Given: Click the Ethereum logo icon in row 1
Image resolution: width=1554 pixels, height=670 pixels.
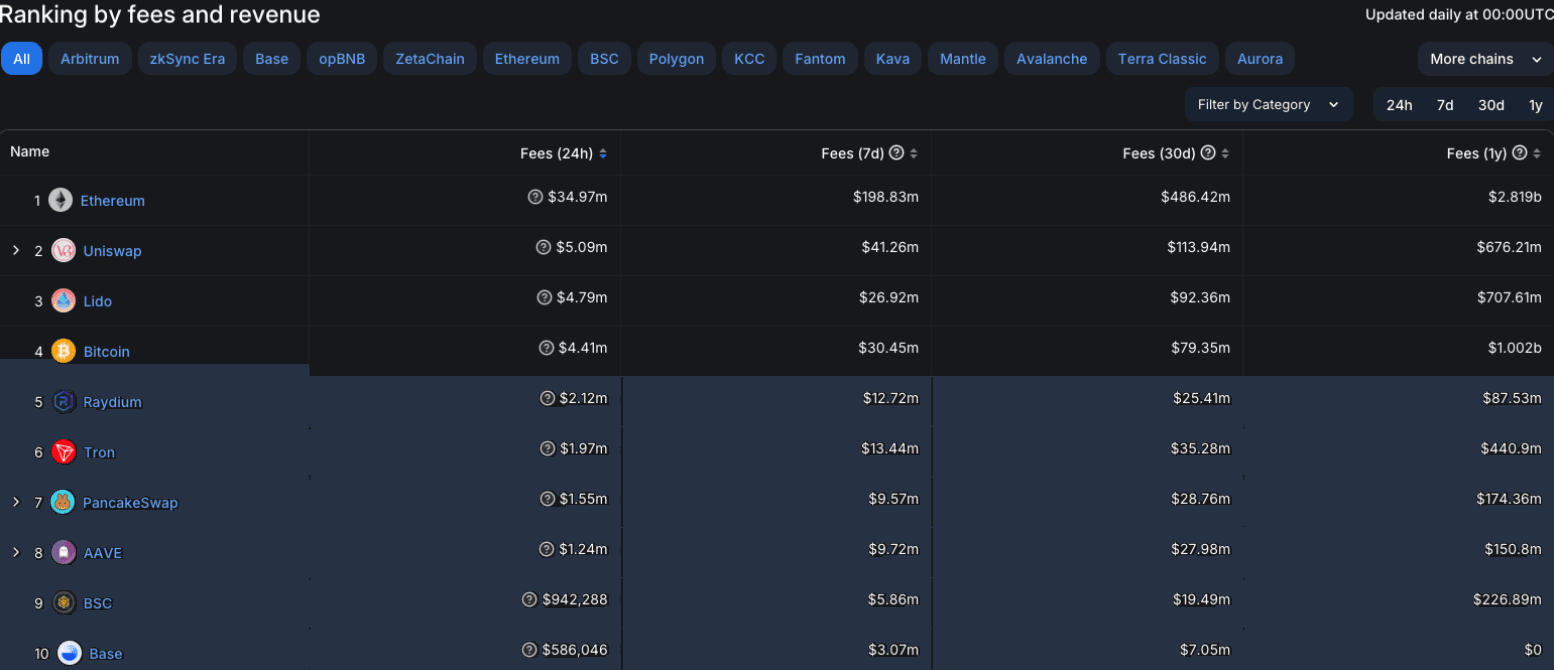Looking at the screenshot, I should 61,200.
